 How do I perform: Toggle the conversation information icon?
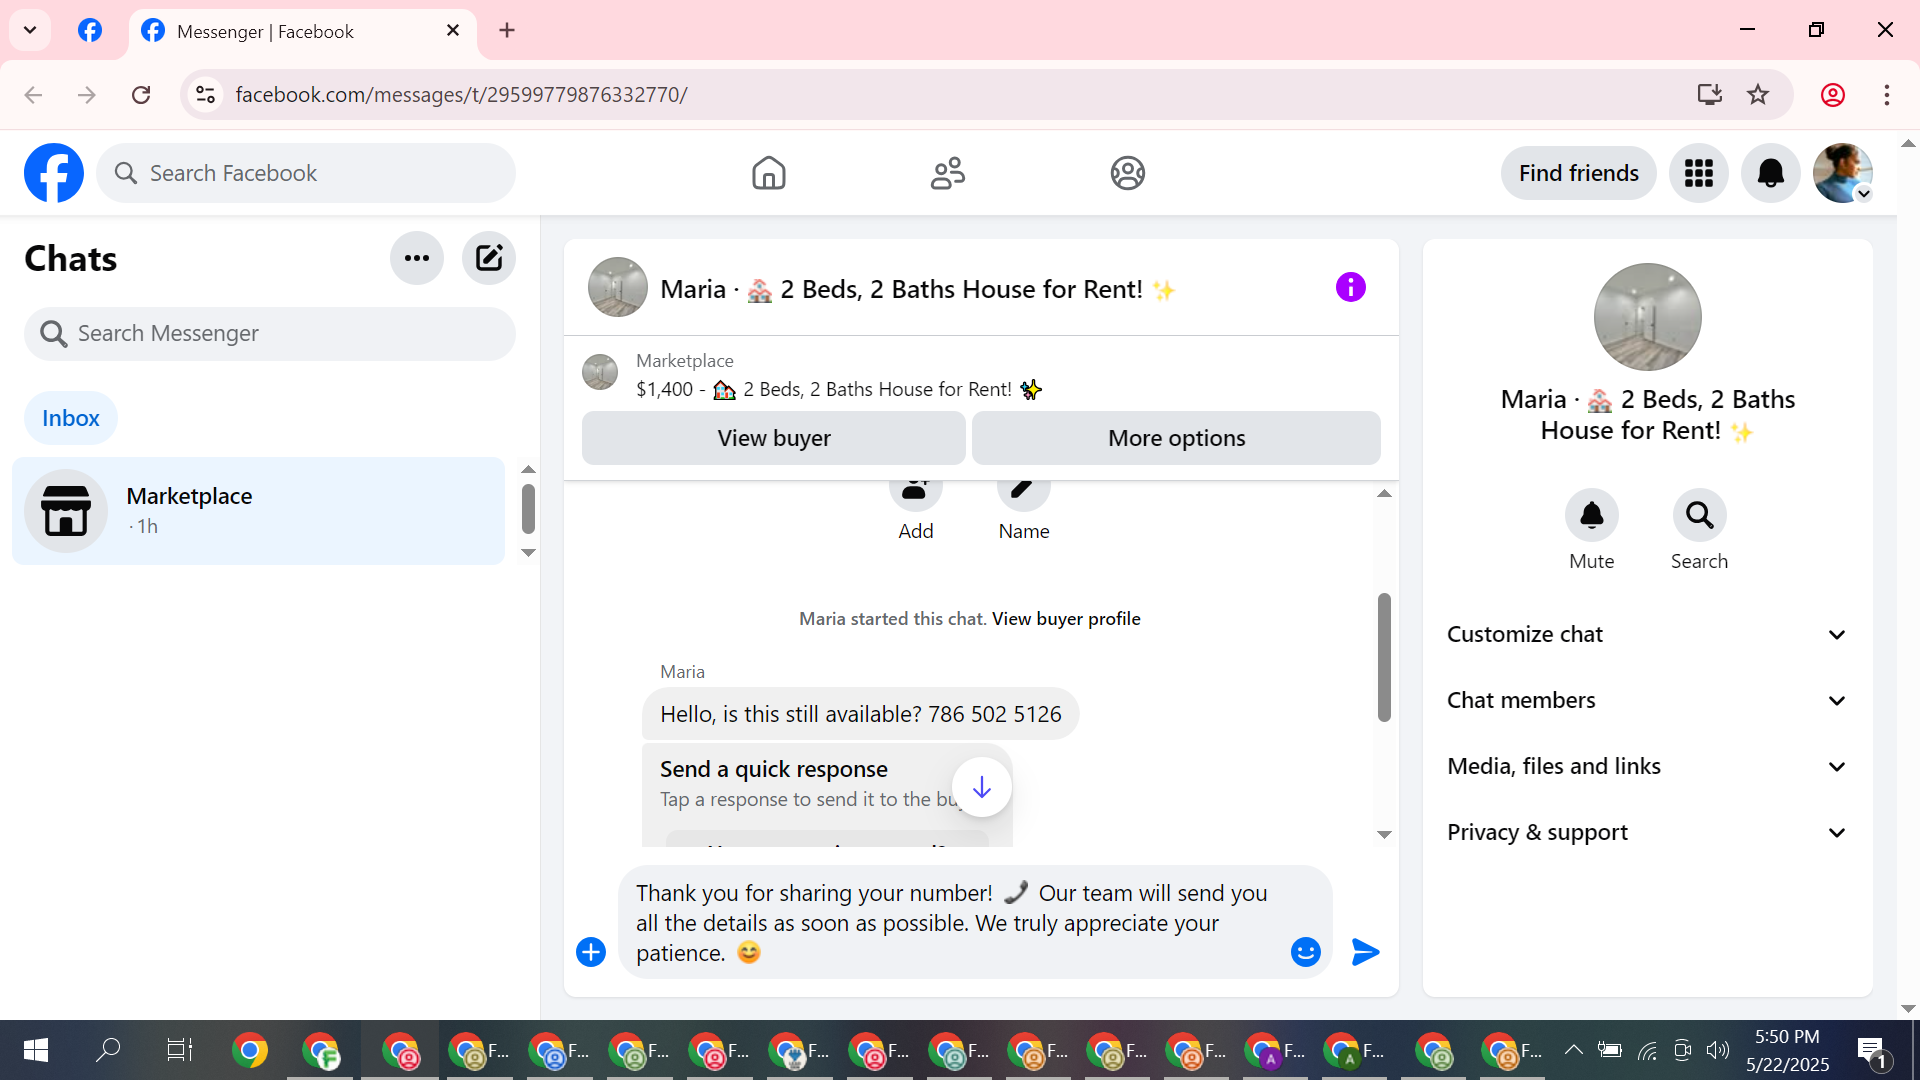(x=1351, y=288)
